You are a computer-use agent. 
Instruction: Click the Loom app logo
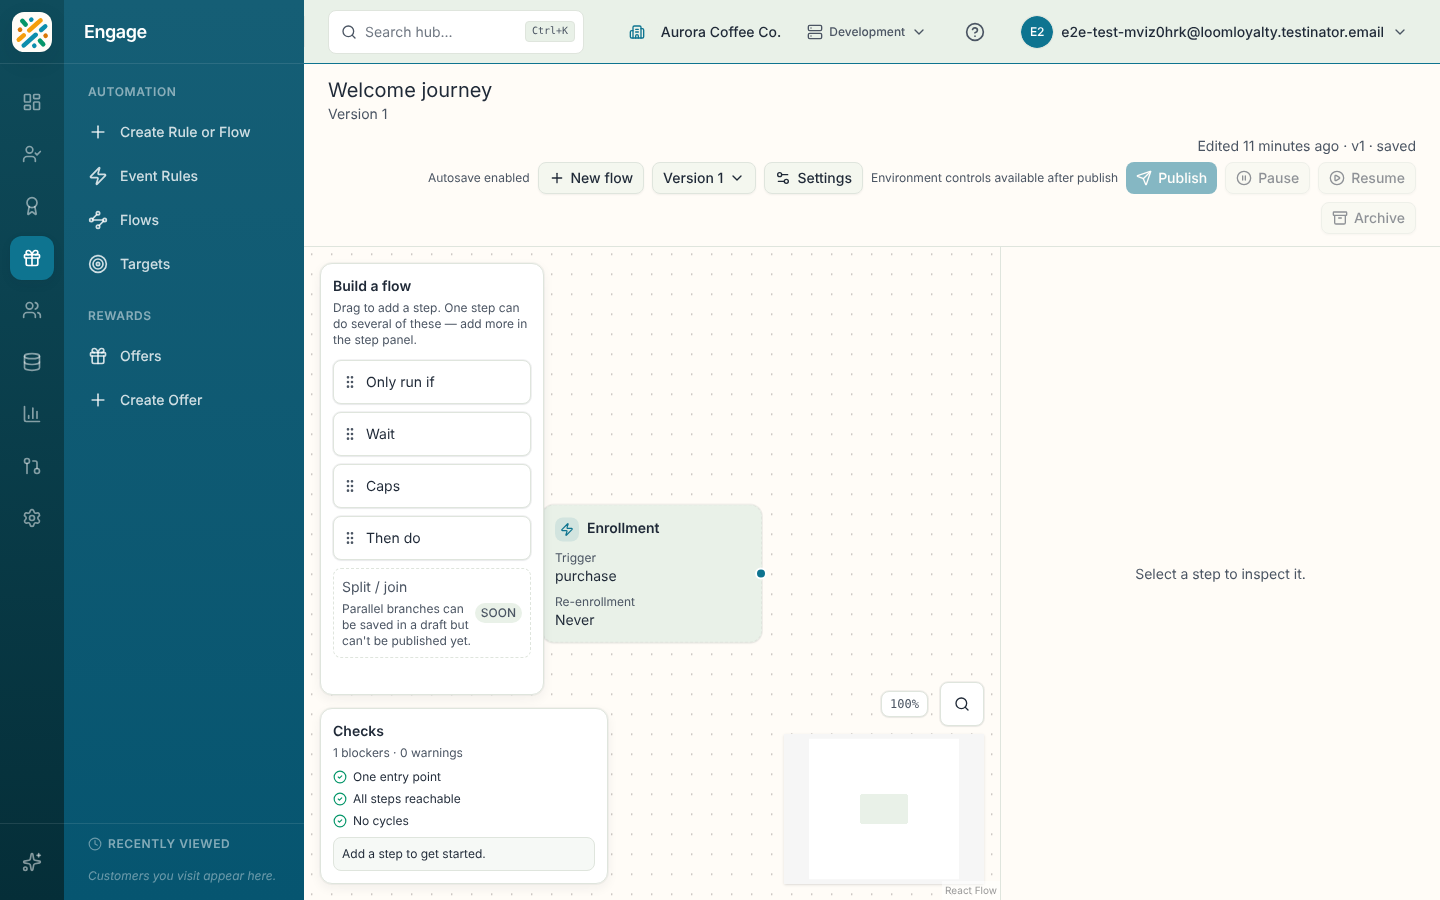tap(32, 32)
